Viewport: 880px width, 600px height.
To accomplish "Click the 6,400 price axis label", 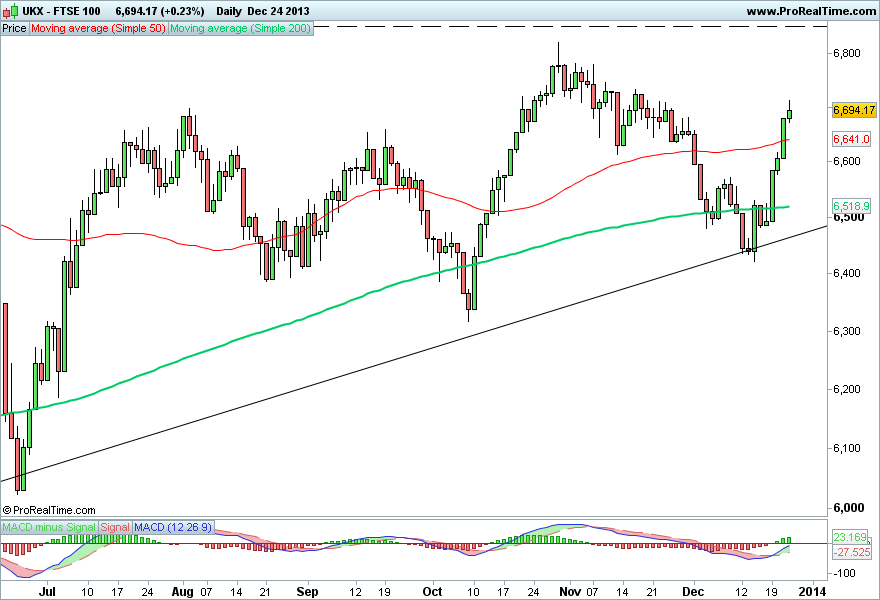I will 846,274.
